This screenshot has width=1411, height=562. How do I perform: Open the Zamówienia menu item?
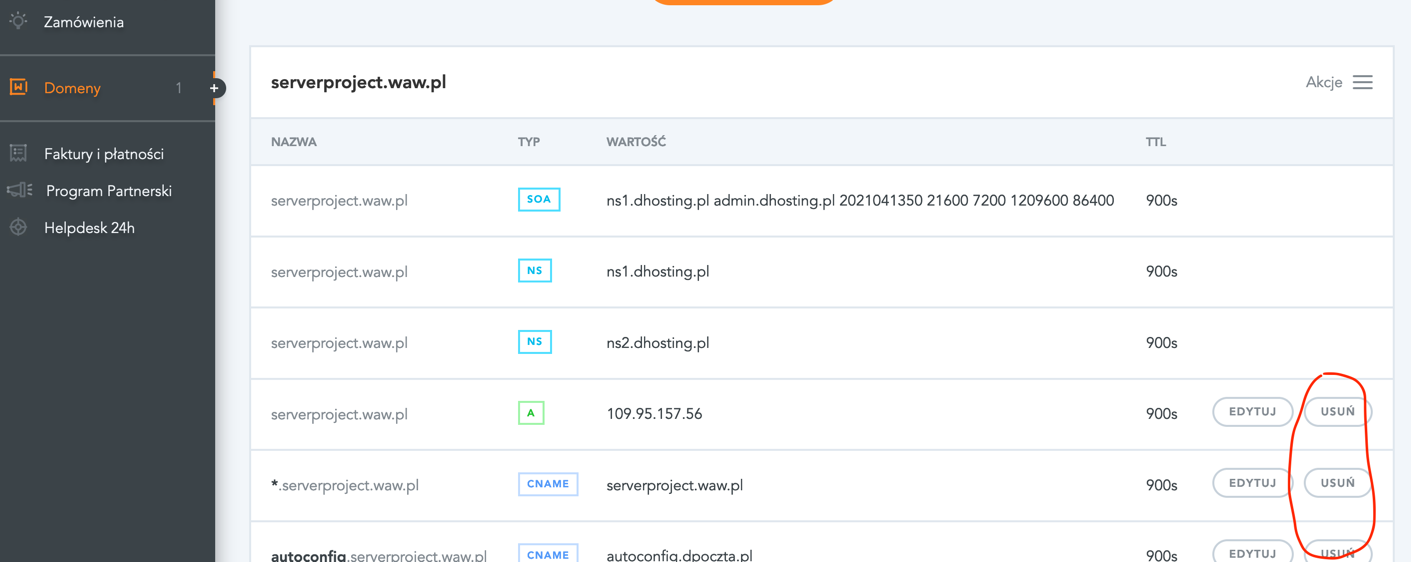pyautogui.click(x=84, y=22)
